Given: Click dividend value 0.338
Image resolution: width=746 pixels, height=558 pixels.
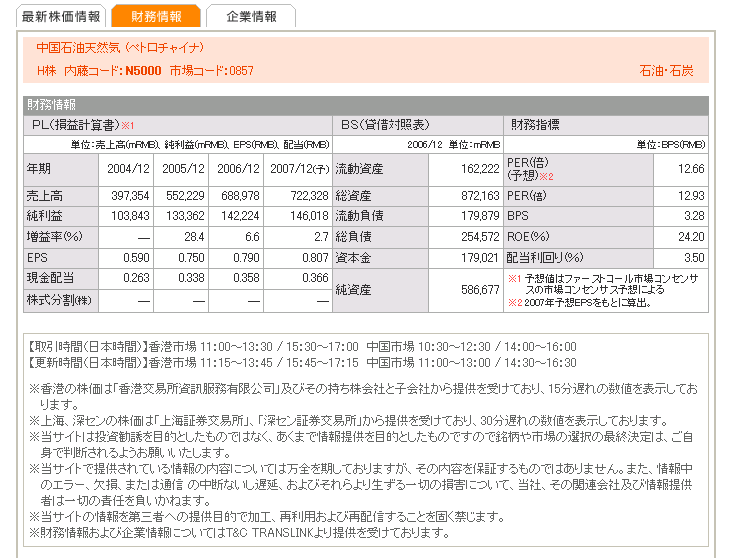Looking at the screenshot, I should pos(191,278).
